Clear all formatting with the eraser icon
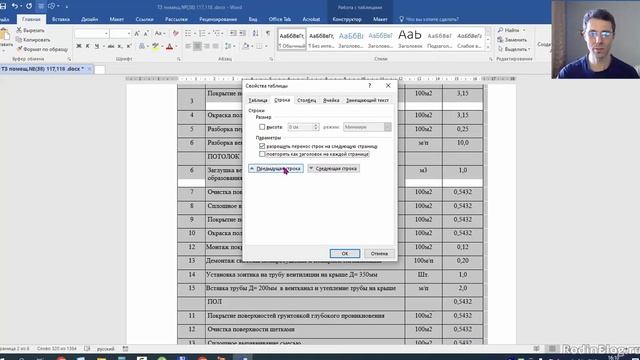This screenshot has width=640, height=360. coord(176,33)
